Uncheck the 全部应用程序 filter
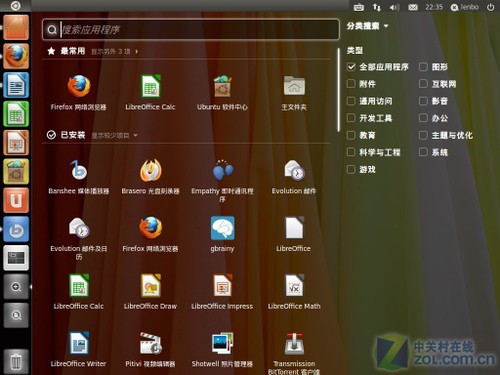Image resolution: width=500 pixels, height=375 pixels. (x=351, y=67)
